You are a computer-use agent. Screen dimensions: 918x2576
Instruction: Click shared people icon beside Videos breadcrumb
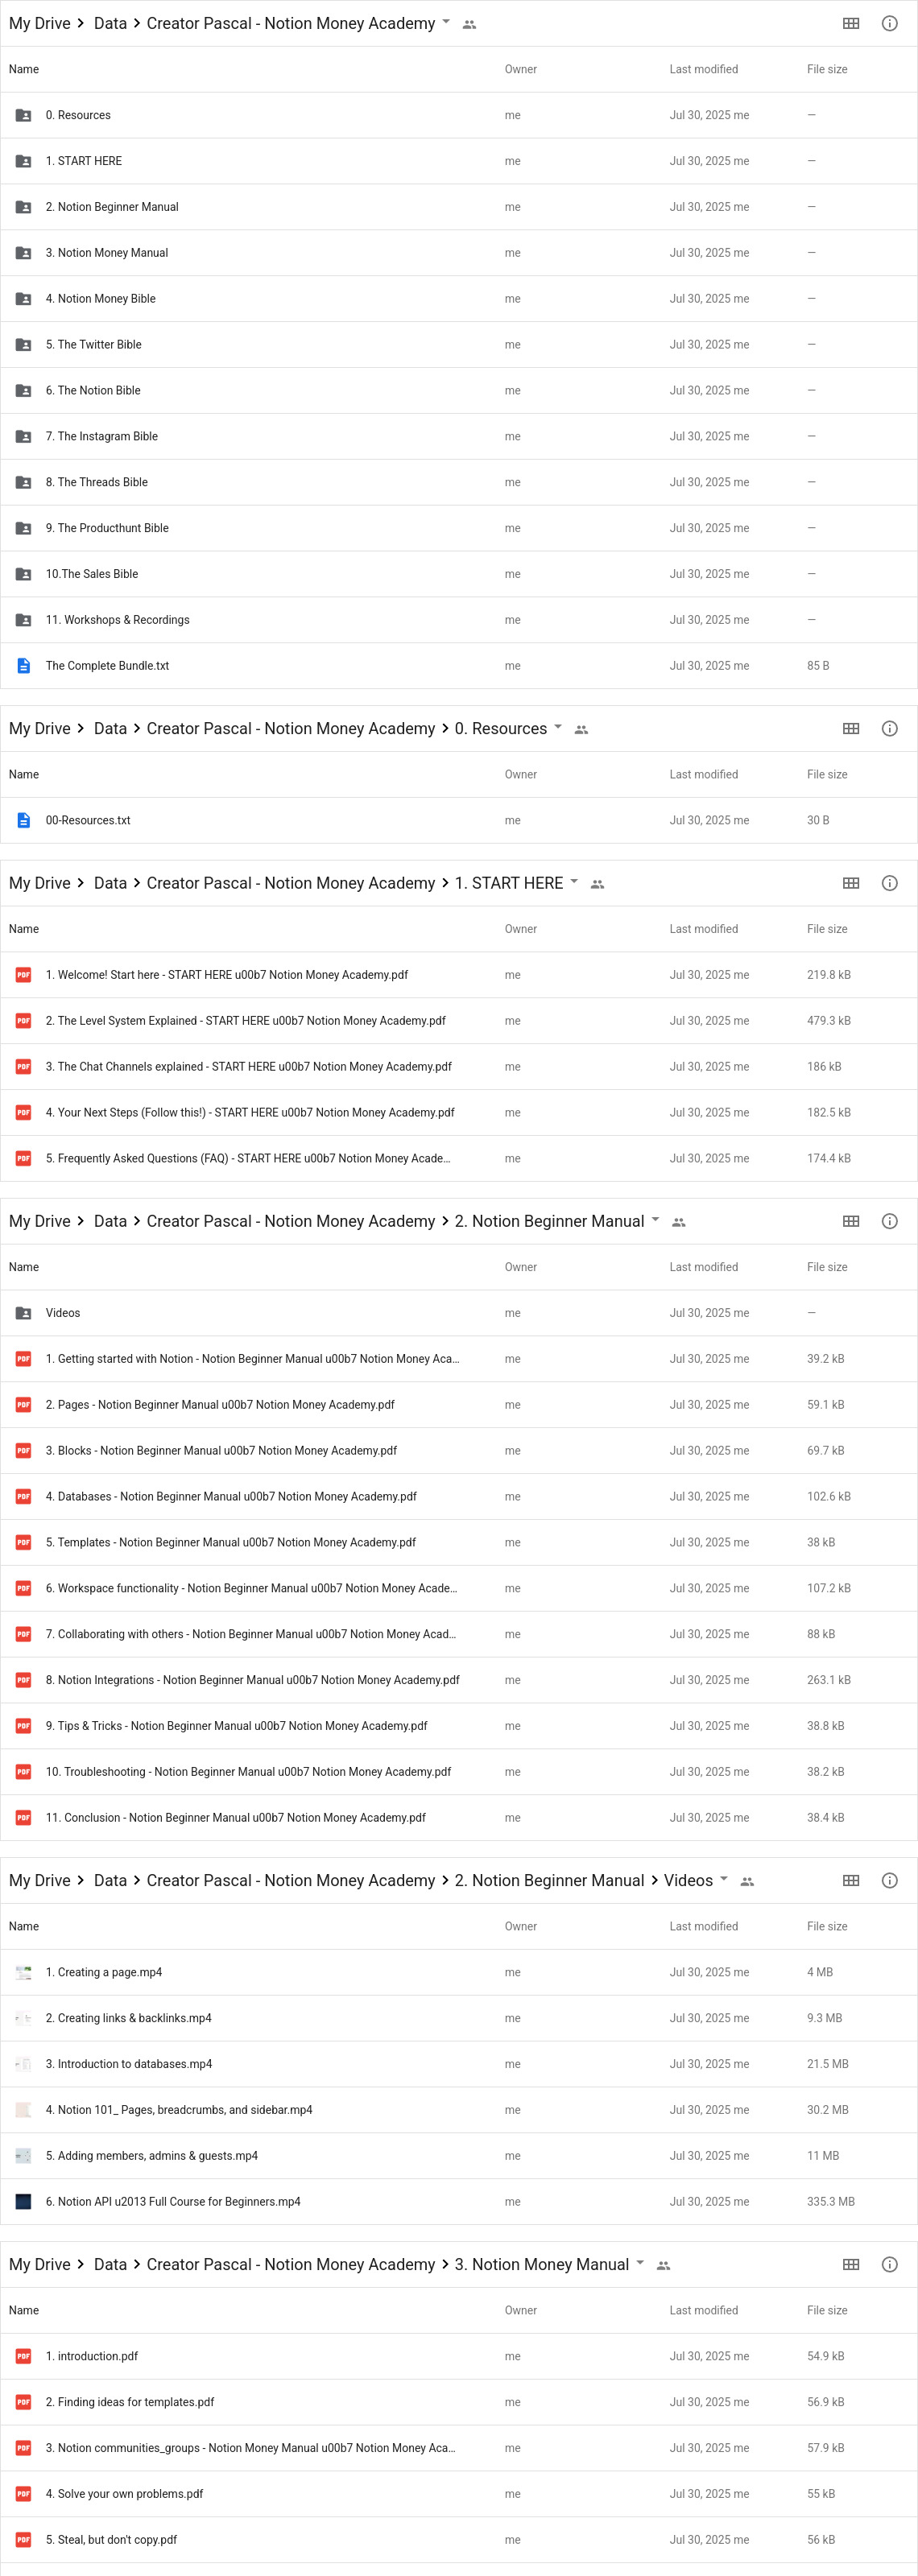click(x=747, y=1882)
